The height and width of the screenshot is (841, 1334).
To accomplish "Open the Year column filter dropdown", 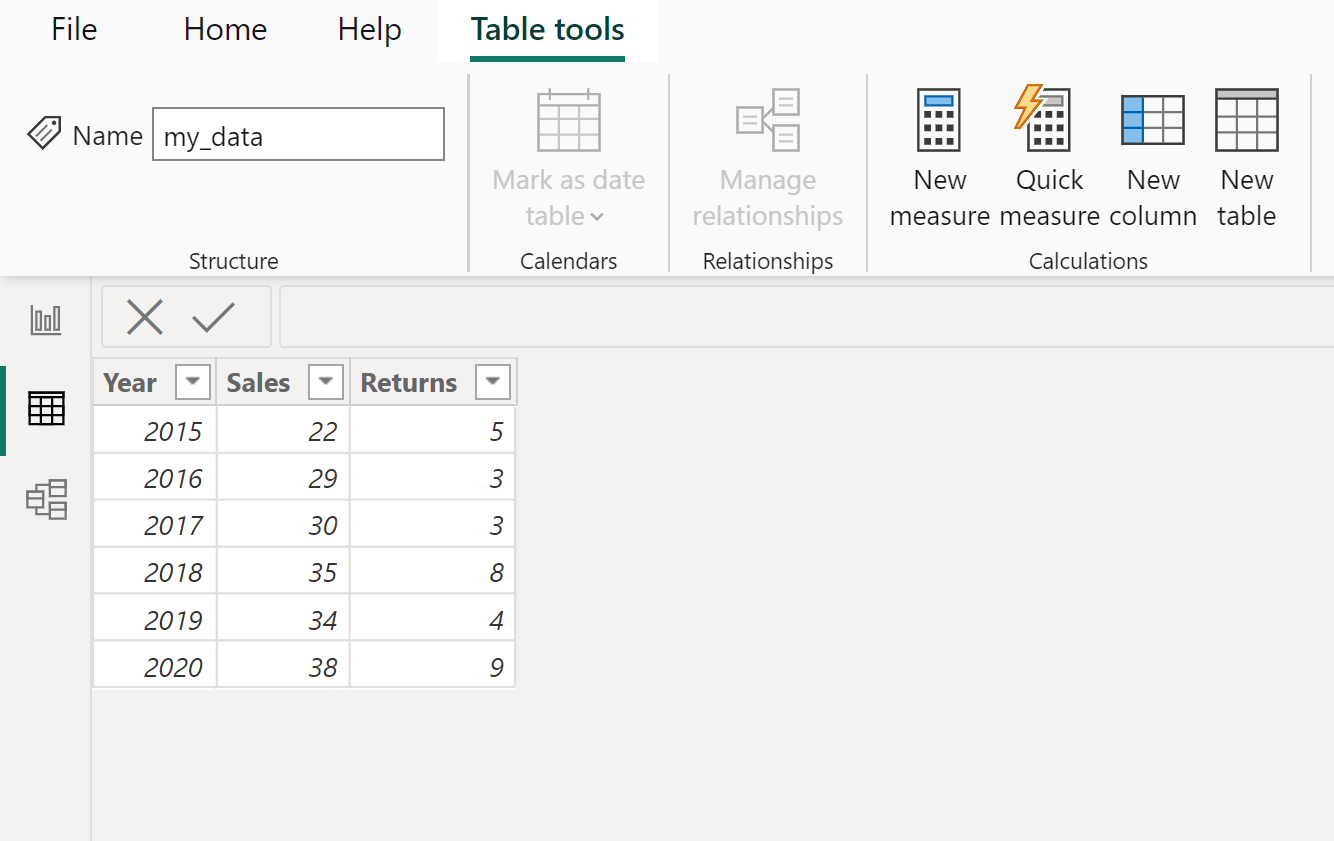I will pos(192,382).
